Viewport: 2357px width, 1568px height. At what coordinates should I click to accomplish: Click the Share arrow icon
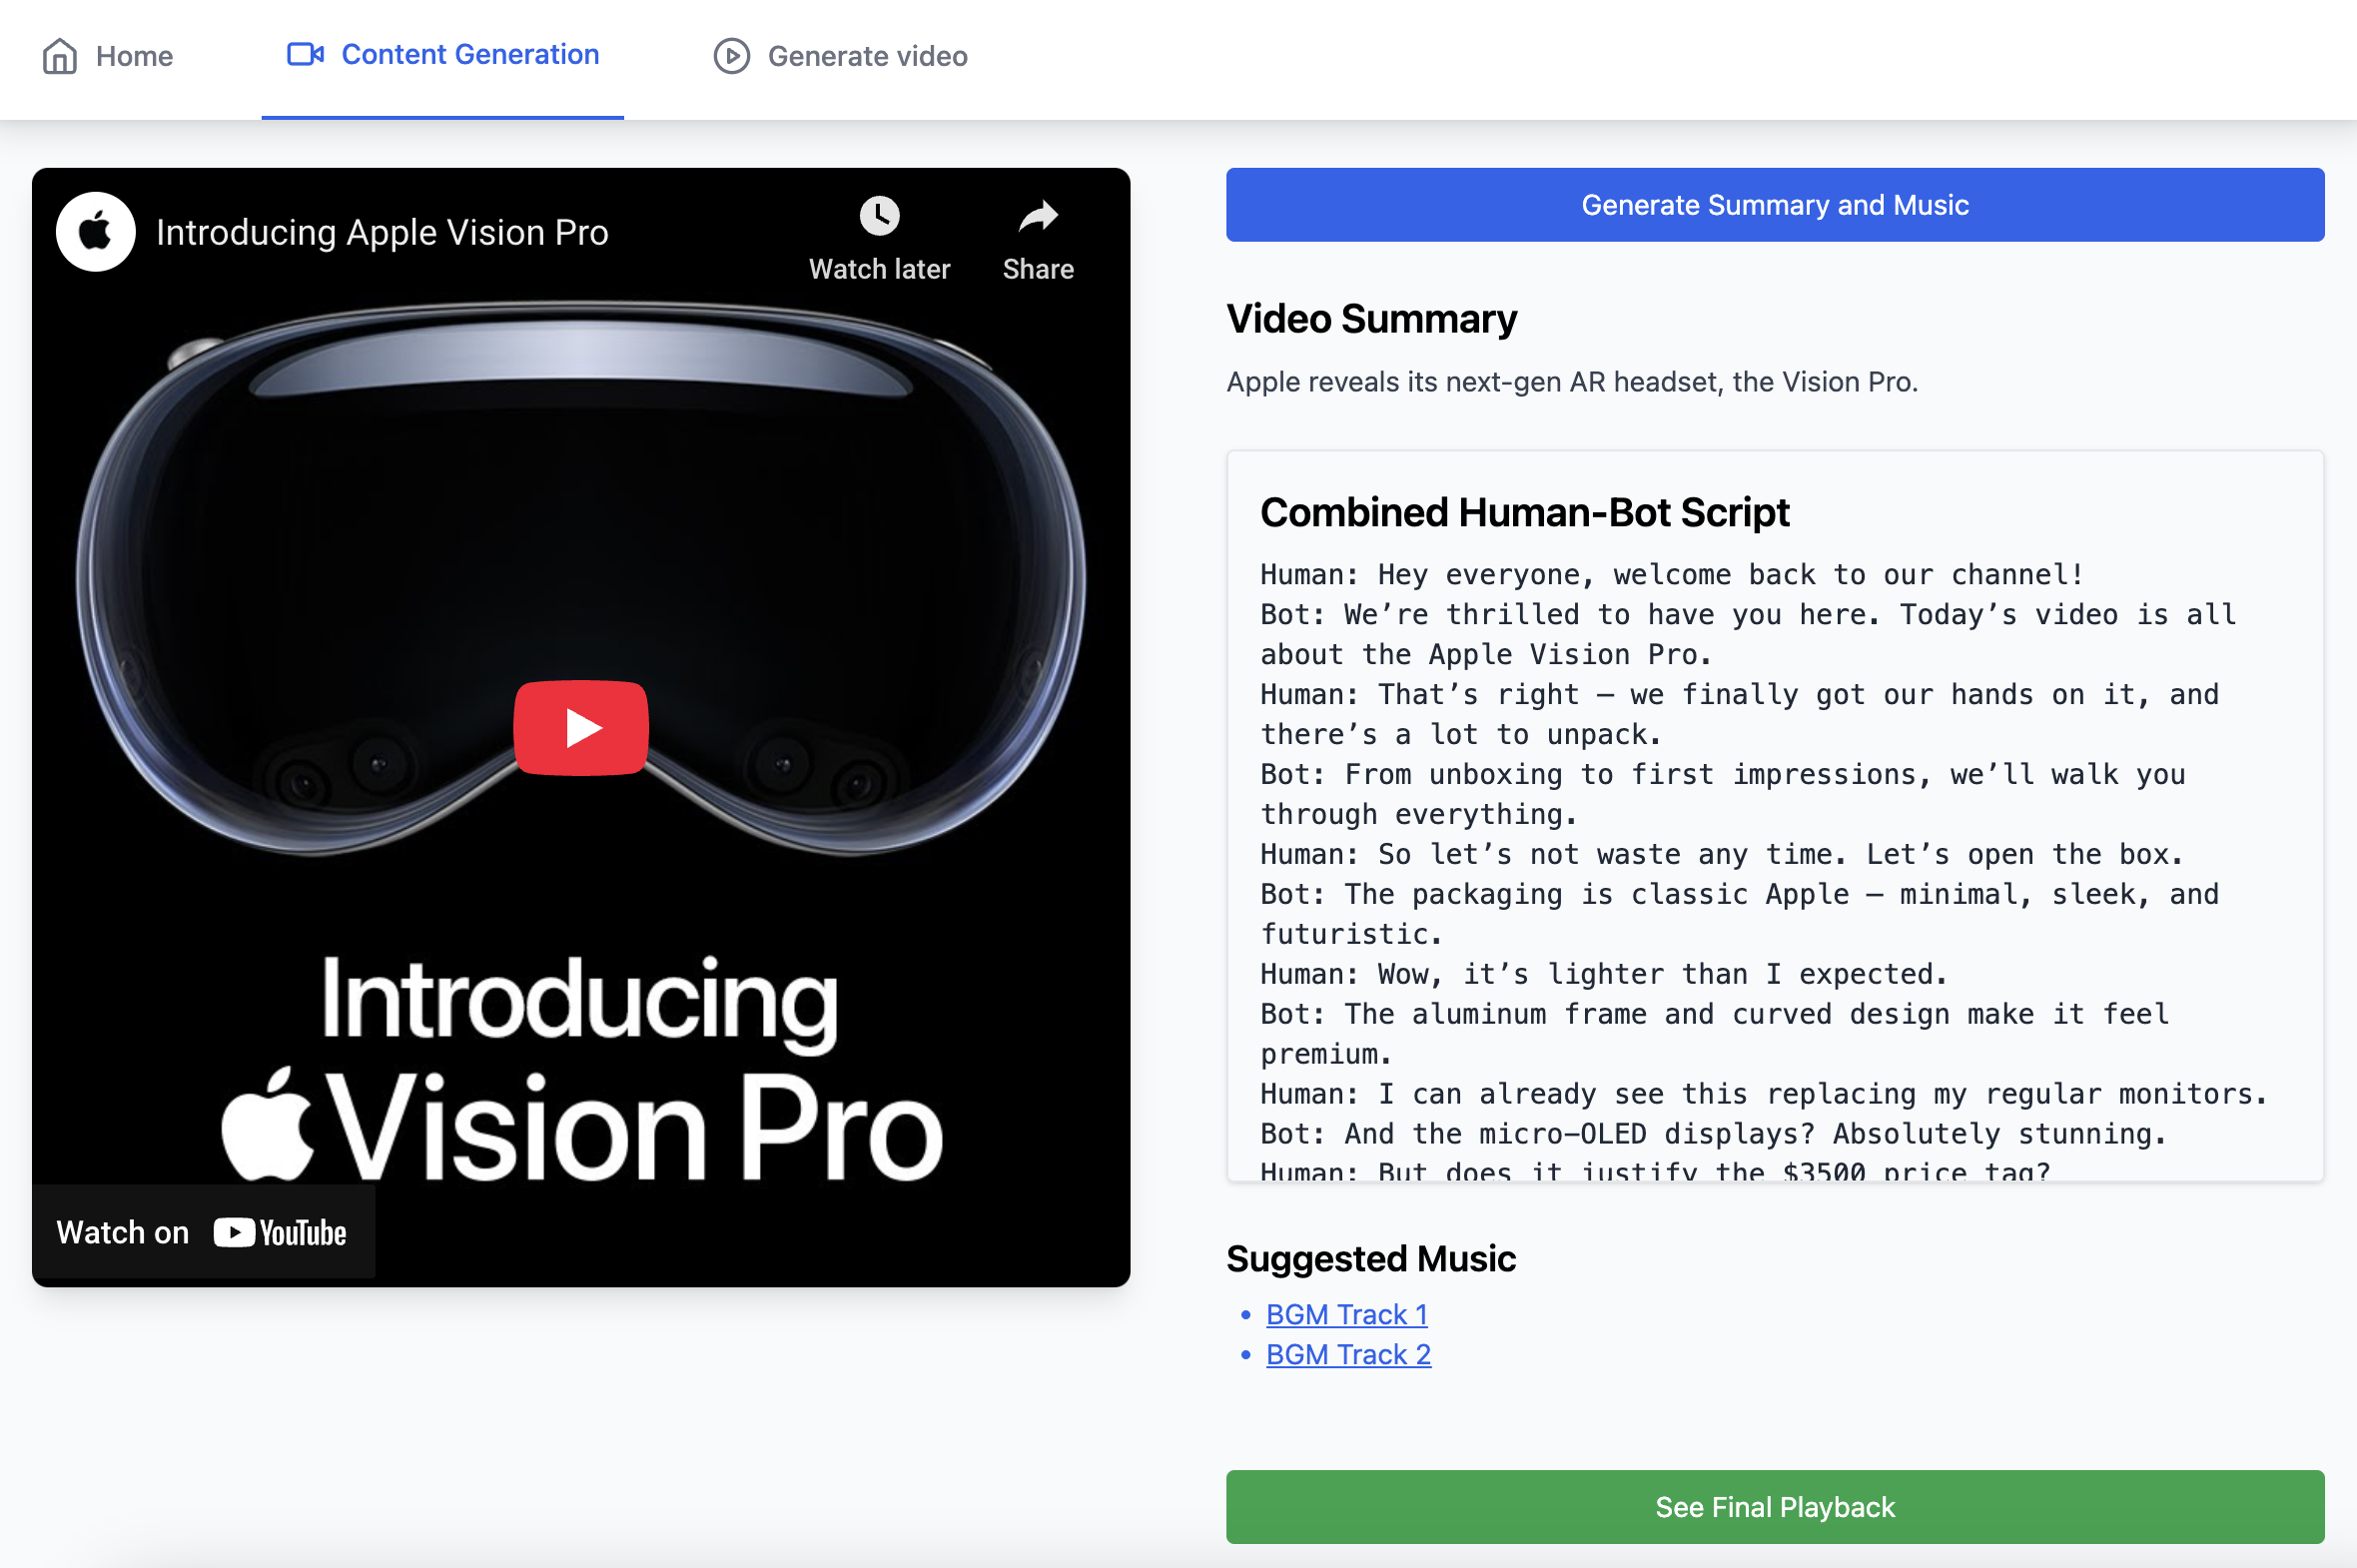[1037, 215]
